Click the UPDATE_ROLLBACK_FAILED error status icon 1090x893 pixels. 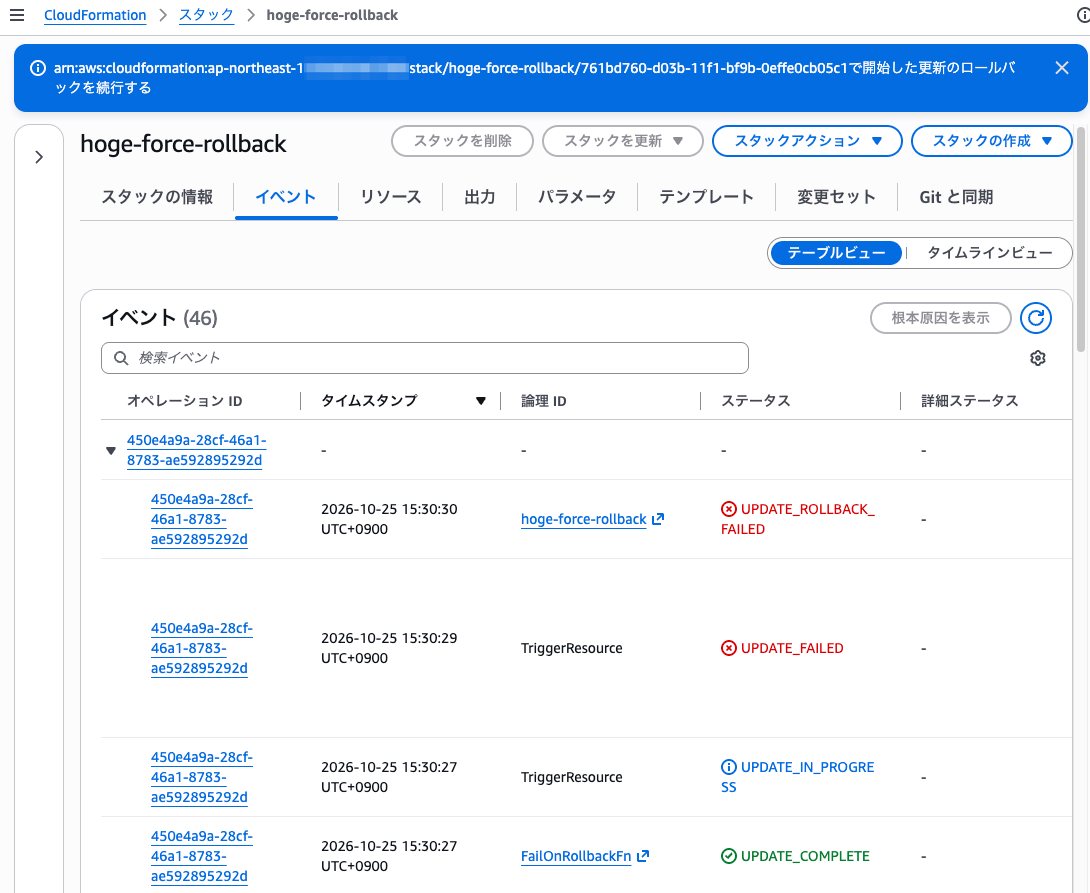tap(729, 509)
